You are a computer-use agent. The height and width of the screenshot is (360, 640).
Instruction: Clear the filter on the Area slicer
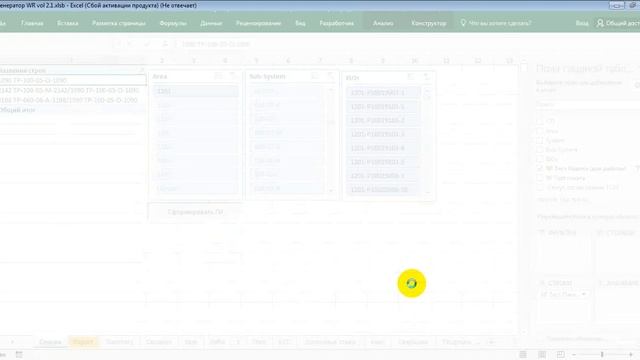233,76
